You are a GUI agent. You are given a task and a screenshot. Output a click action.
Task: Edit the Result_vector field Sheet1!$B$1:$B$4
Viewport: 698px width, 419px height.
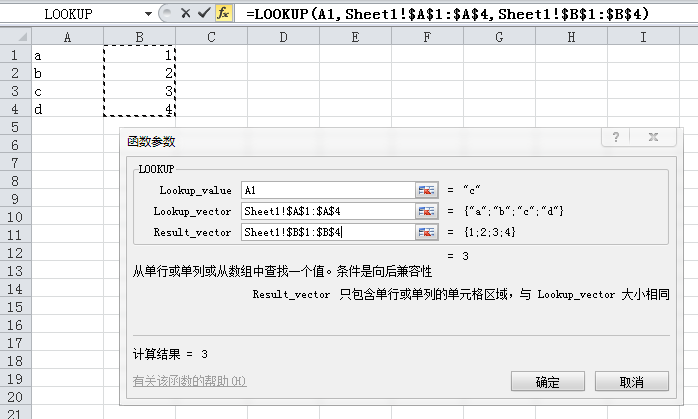(329, 232)
